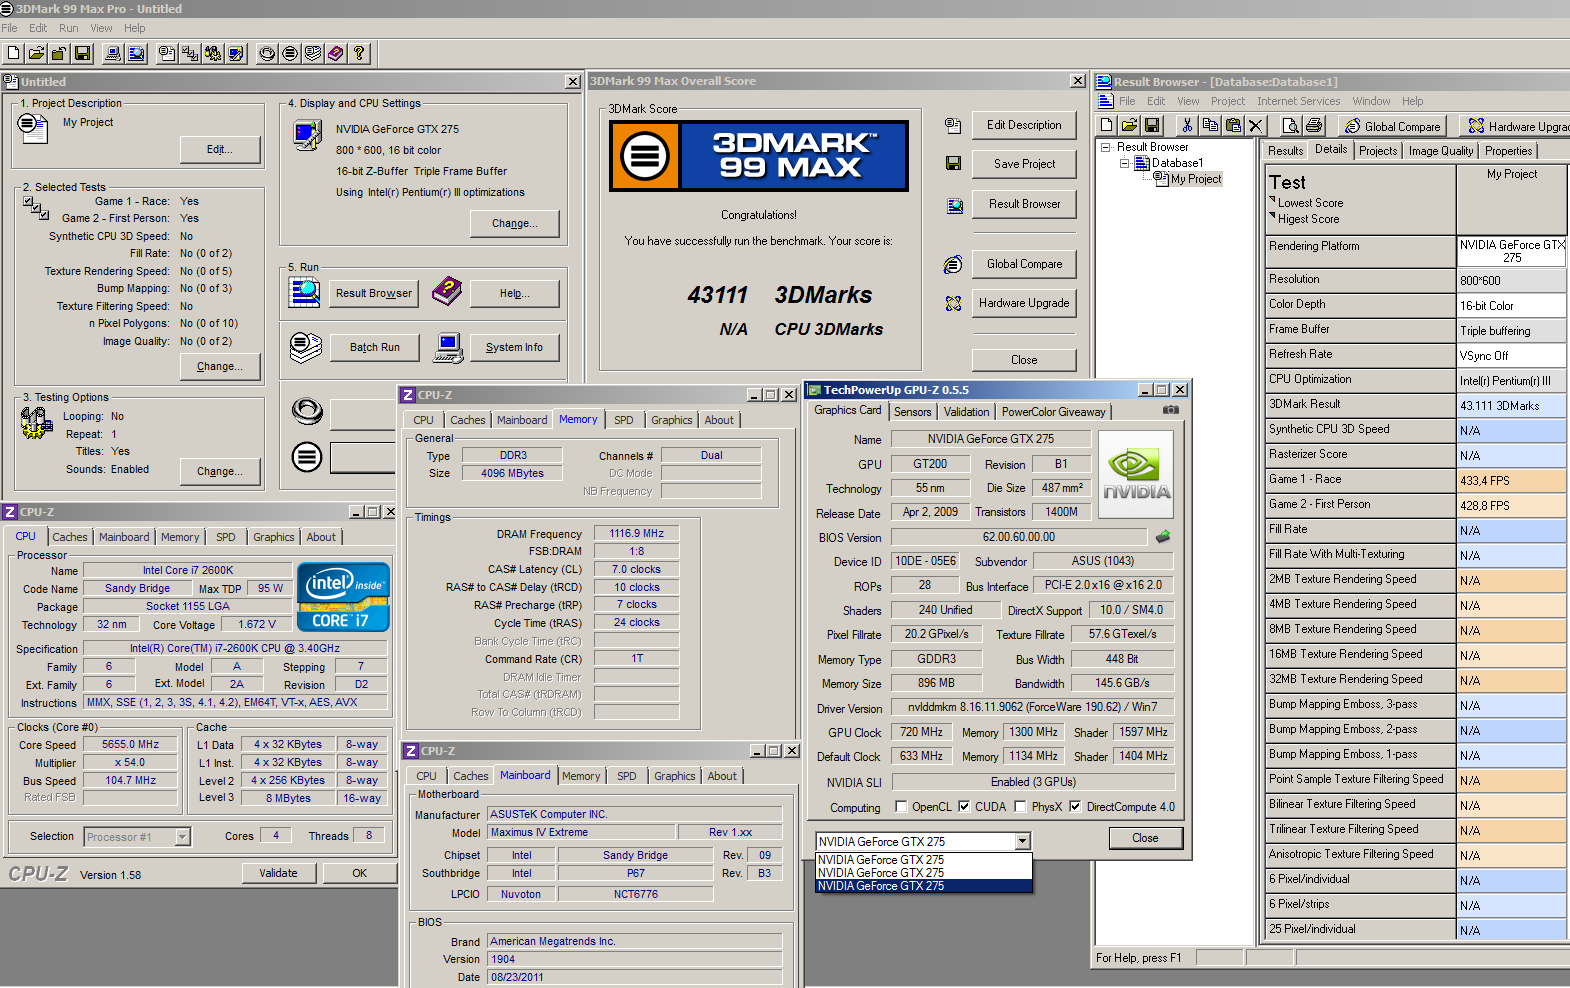The height and width of the screenshot is (988, 1570).
Task: Click the project description document icon in main toolbar
Action: [x=167, y=53]
